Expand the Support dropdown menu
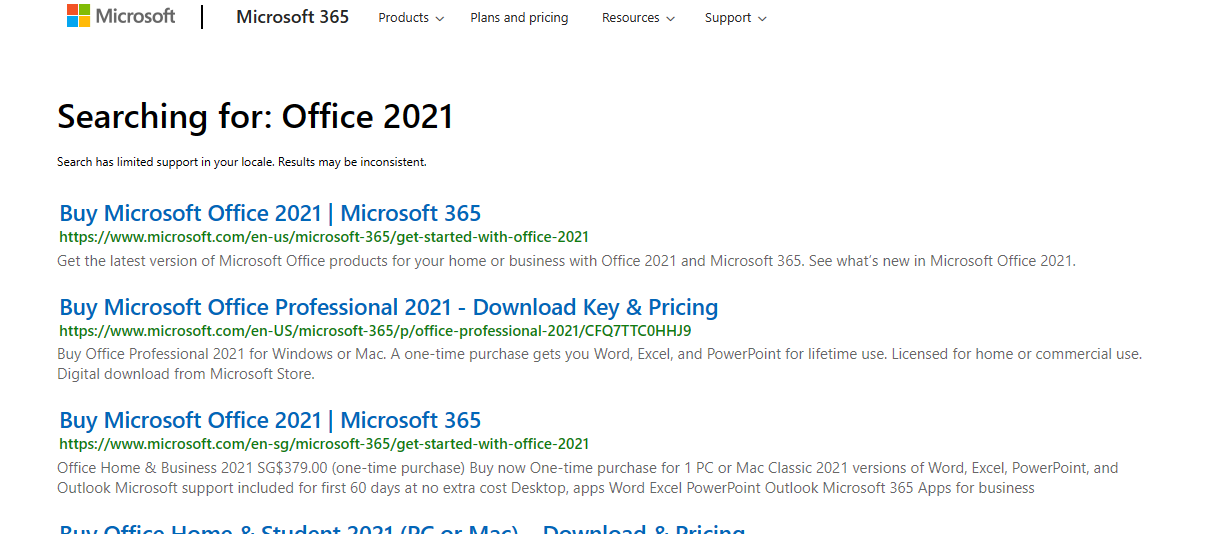The width and height of the screenshot is (1217, 534). [735, 18]
